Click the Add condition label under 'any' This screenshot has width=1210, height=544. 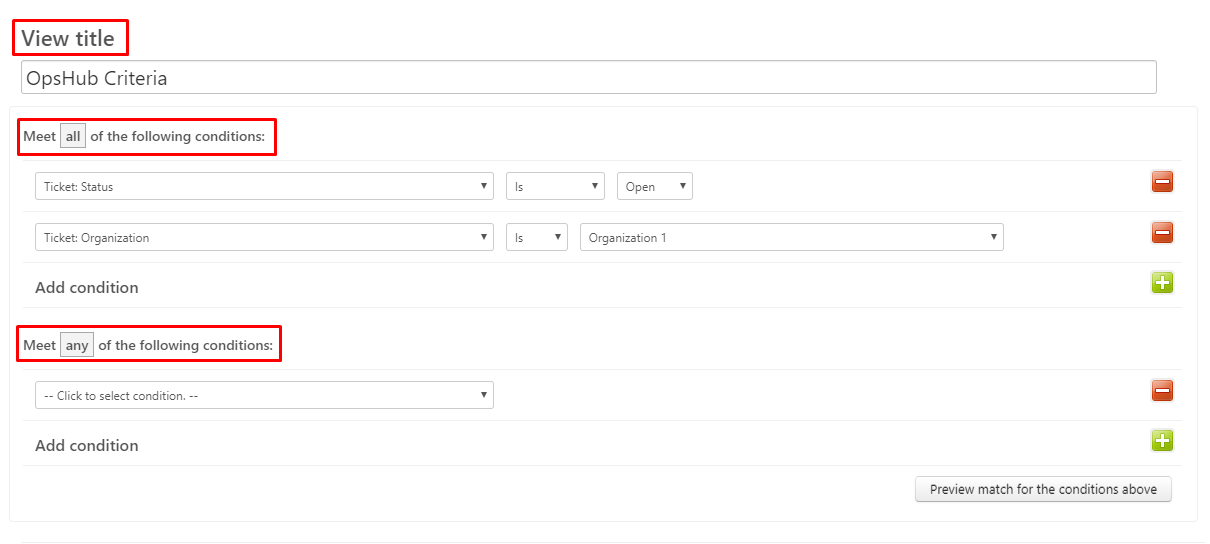click(87, 446)
